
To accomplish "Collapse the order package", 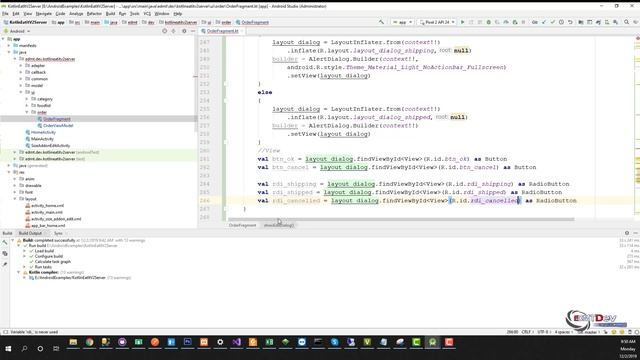I will (x=27, y=112).
